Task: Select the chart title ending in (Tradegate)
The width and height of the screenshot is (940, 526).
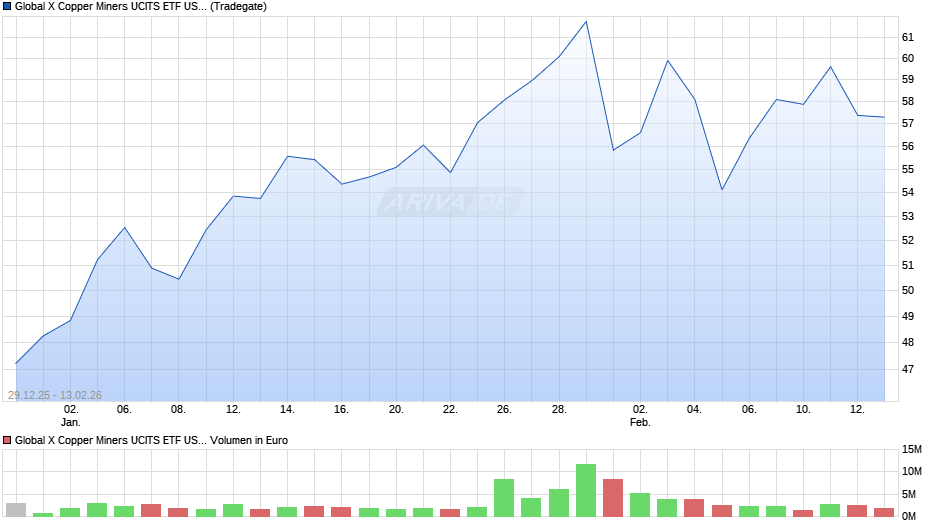Action: coord(141,7)
